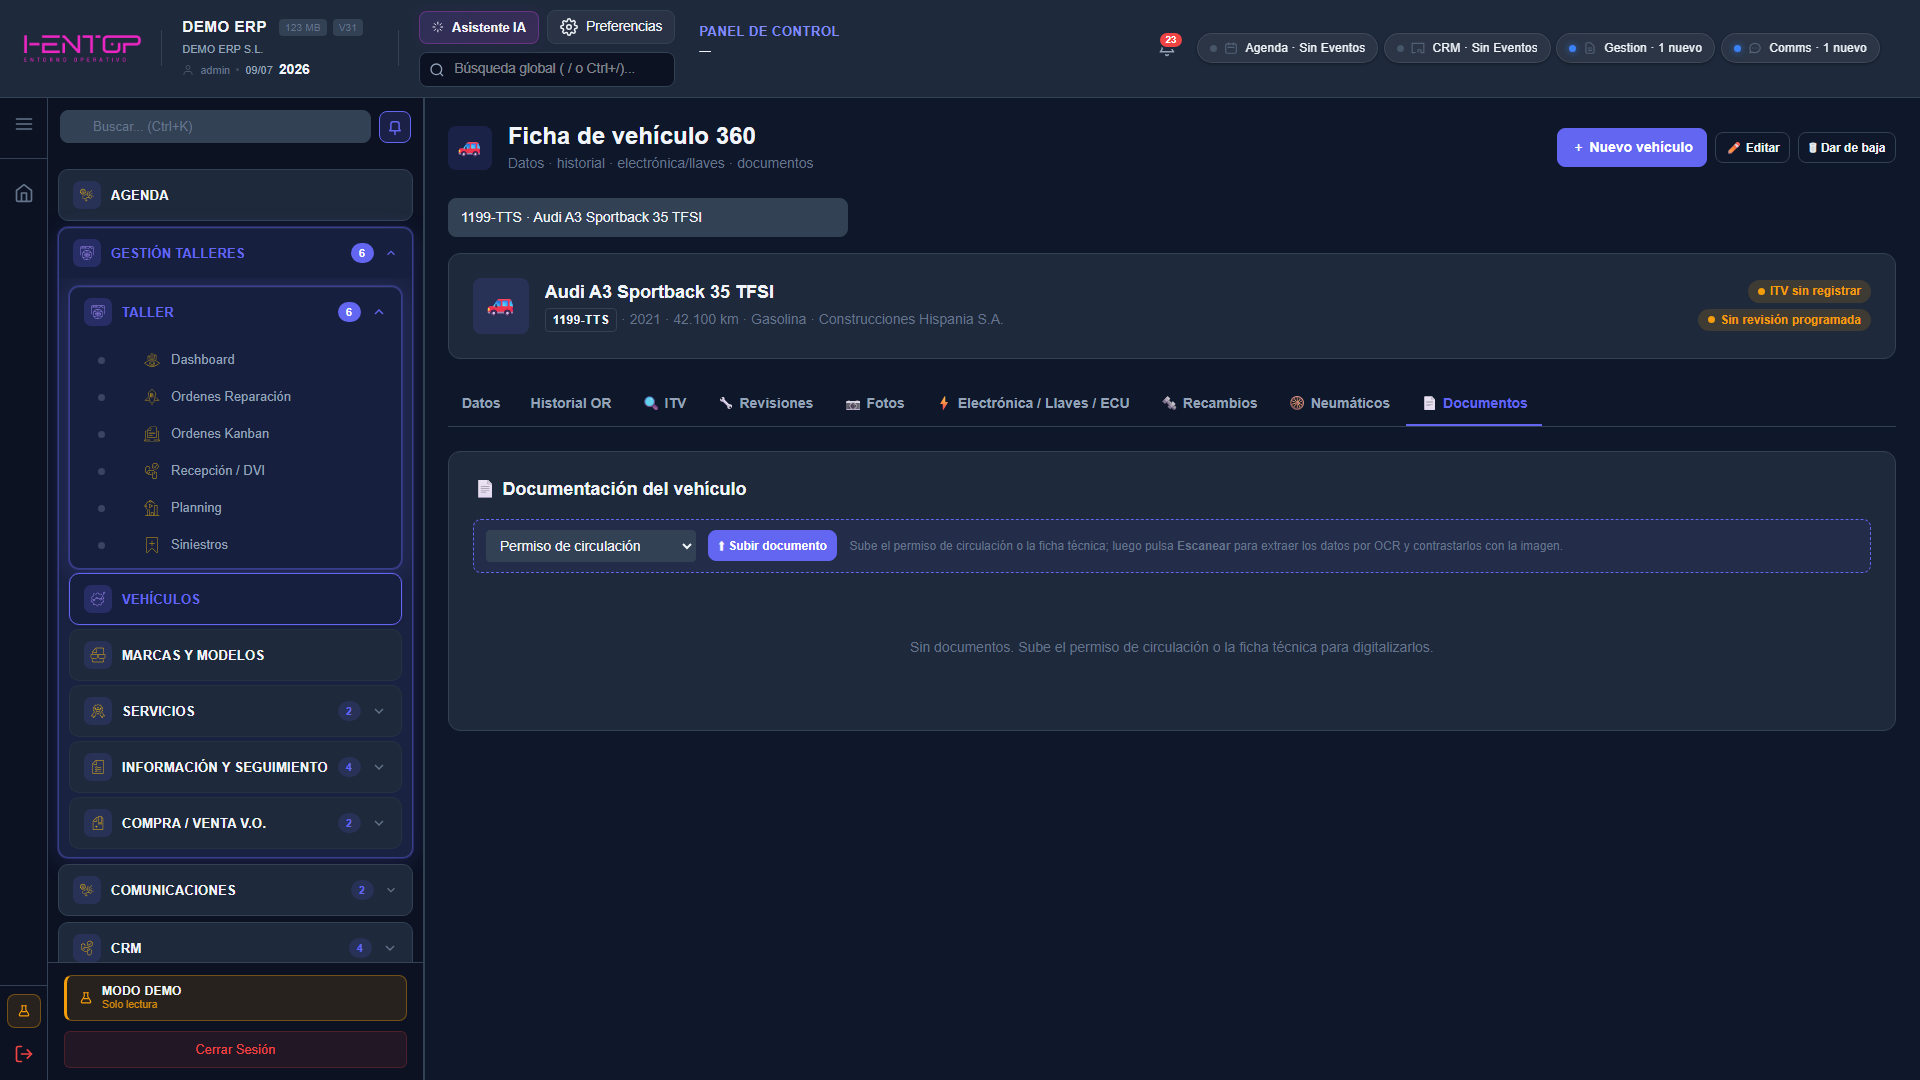
Task: Click the Subir documento button
Action: click(772, 546)
